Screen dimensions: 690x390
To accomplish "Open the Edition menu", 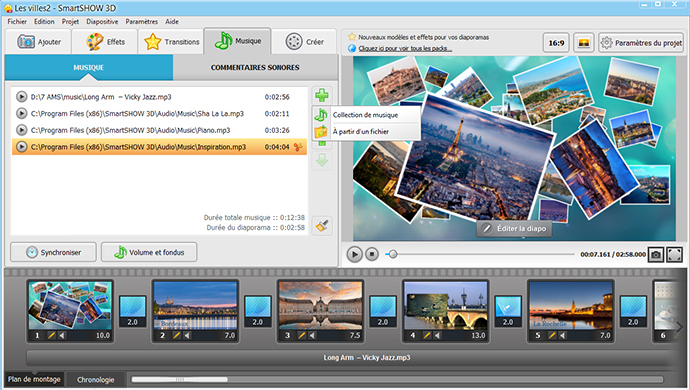I will click(44, 22).
